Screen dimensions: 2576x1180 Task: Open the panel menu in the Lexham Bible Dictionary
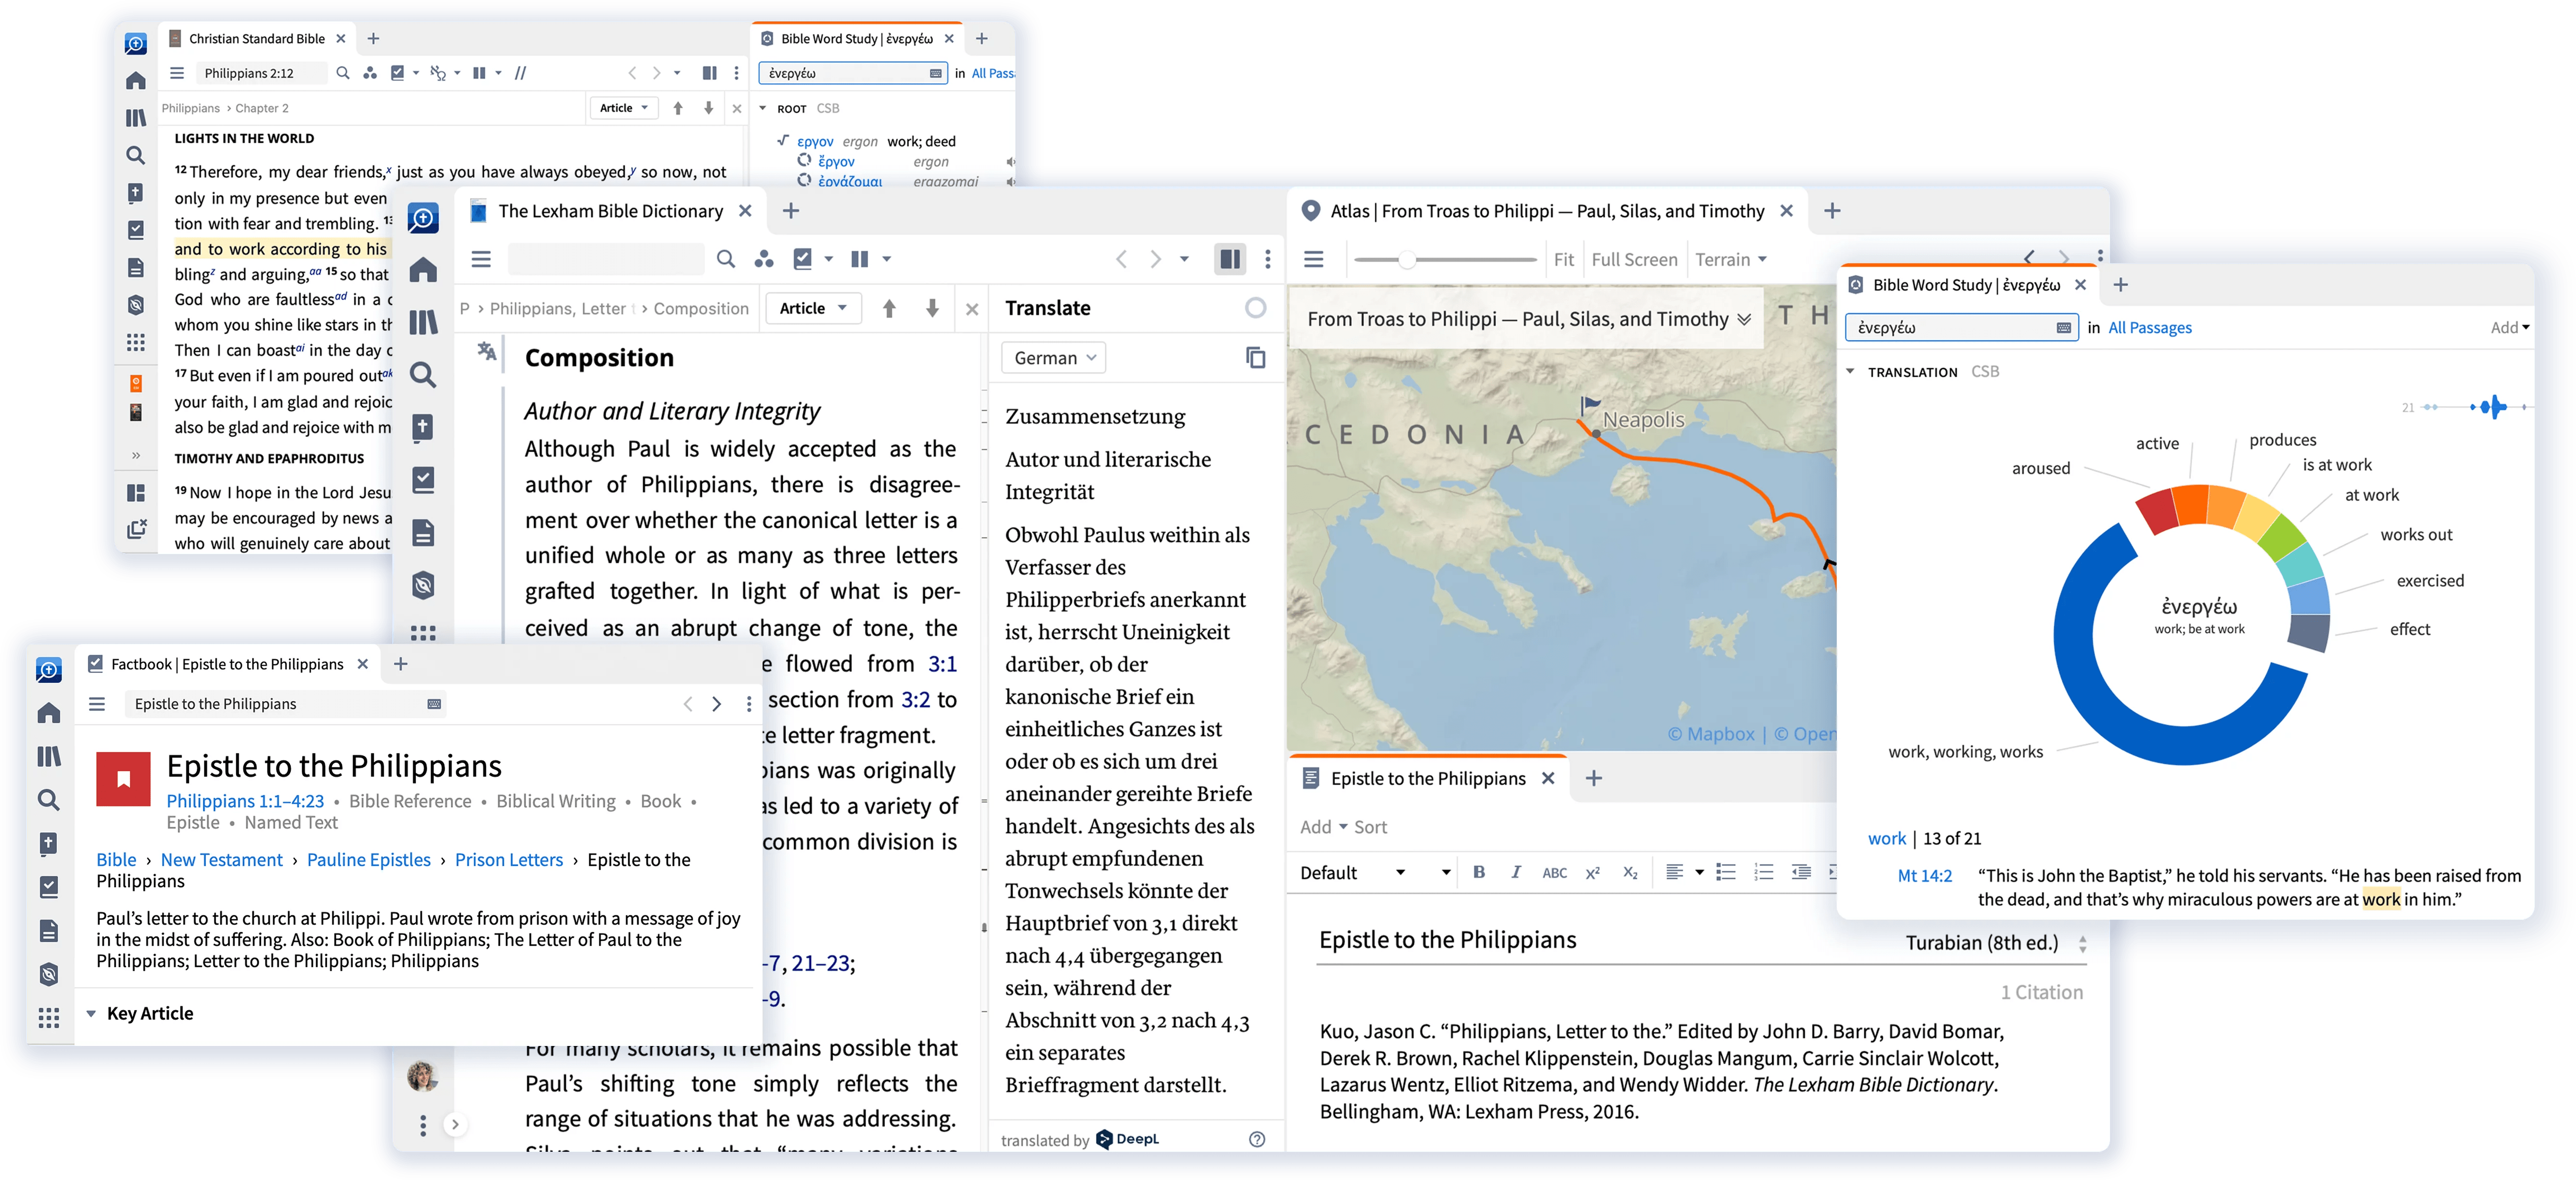(x=481, y=259)
